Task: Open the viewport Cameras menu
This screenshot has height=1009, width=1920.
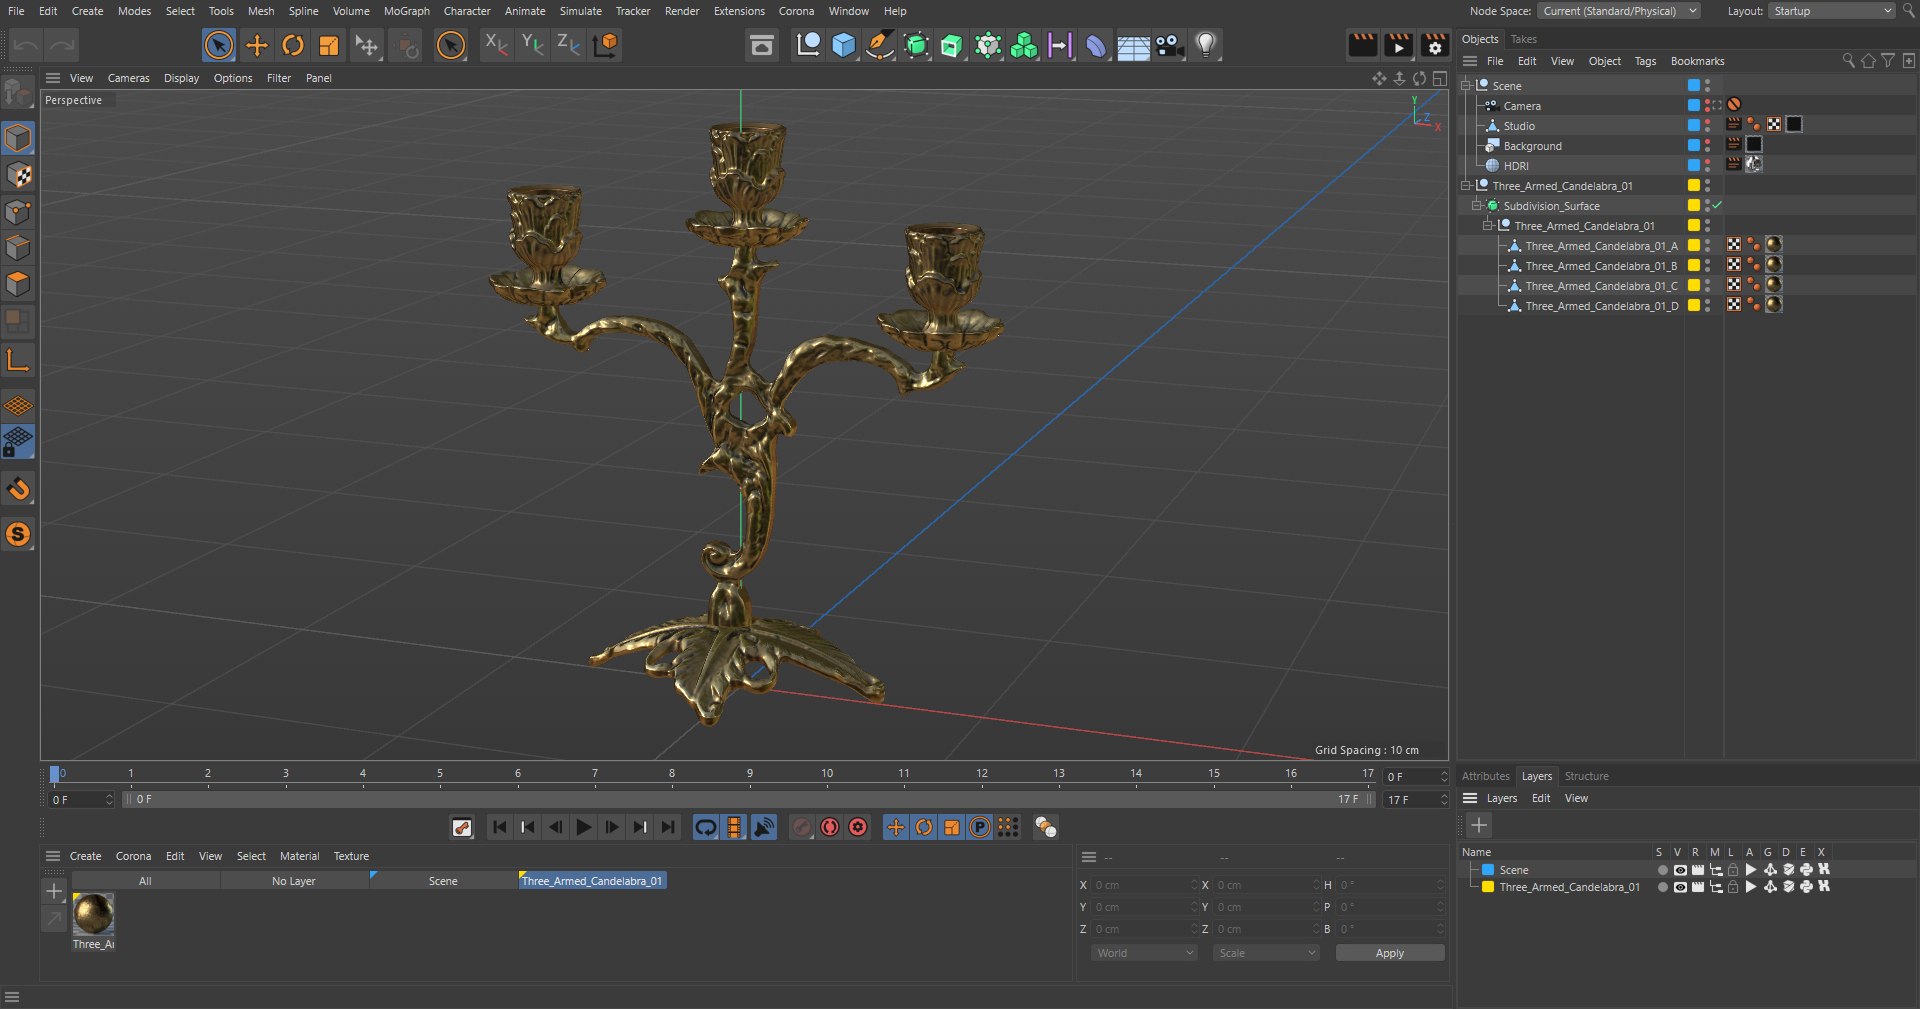Action: pyautogui.click(x=128, y=78)
